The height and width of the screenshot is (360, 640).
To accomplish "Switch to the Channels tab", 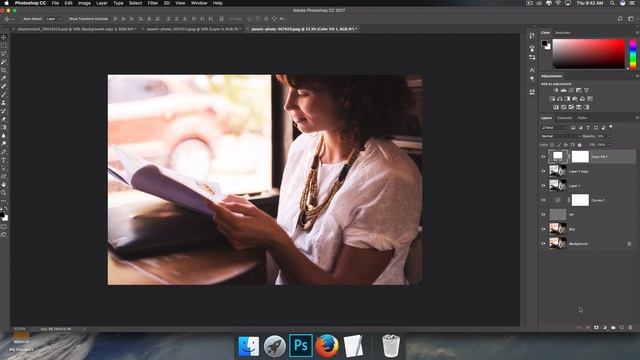I will tap(565, 118).
